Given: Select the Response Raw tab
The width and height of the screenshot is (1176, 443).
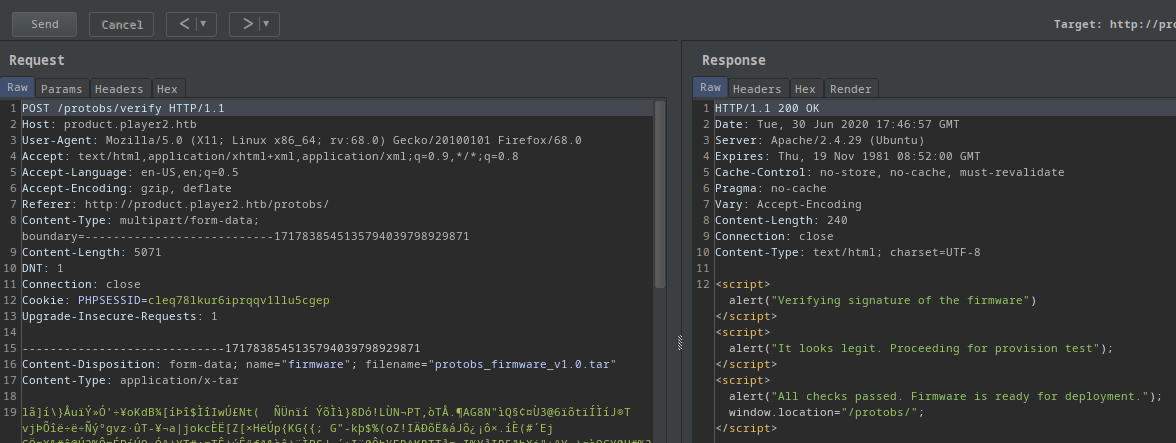Looking at the screenshot, I should (710, 88).
